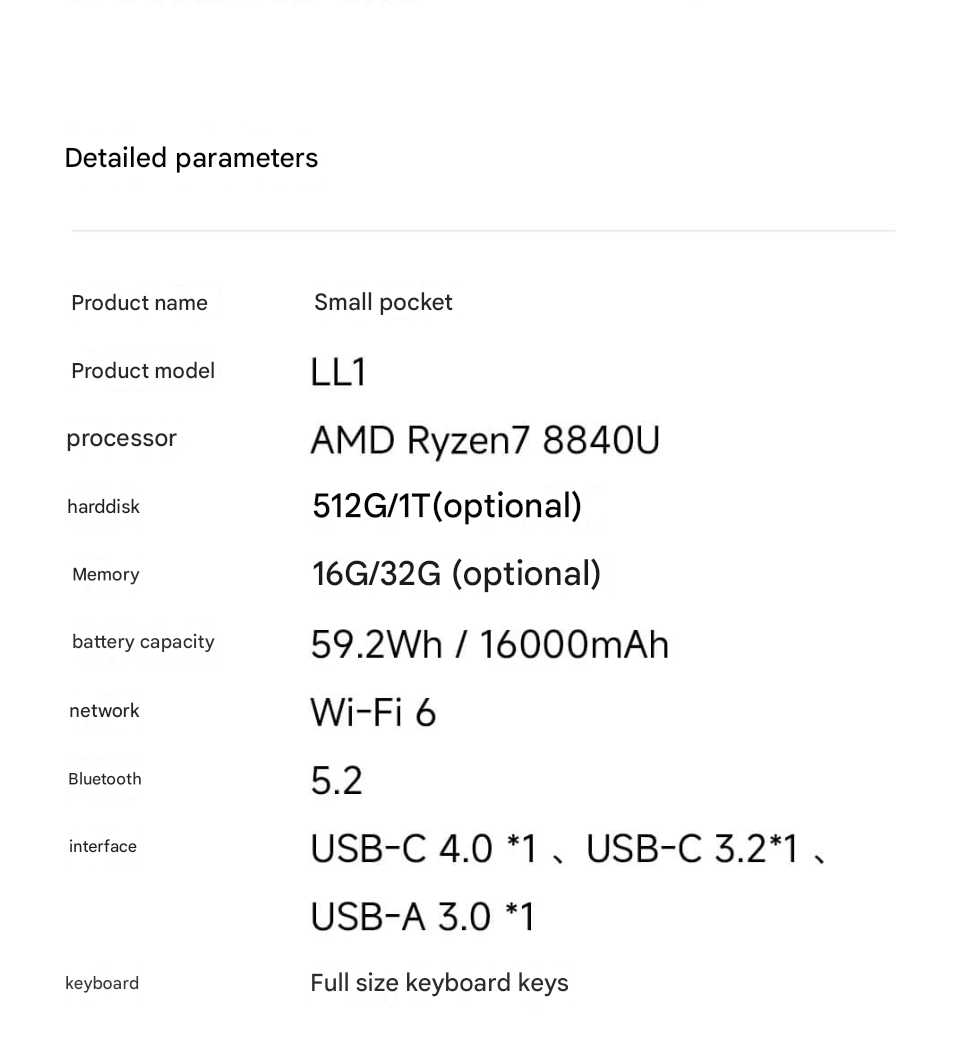Click the "battery capacity" label
Image resolution: width=969 pixels, height=1057 pixels.
point(143,642)
